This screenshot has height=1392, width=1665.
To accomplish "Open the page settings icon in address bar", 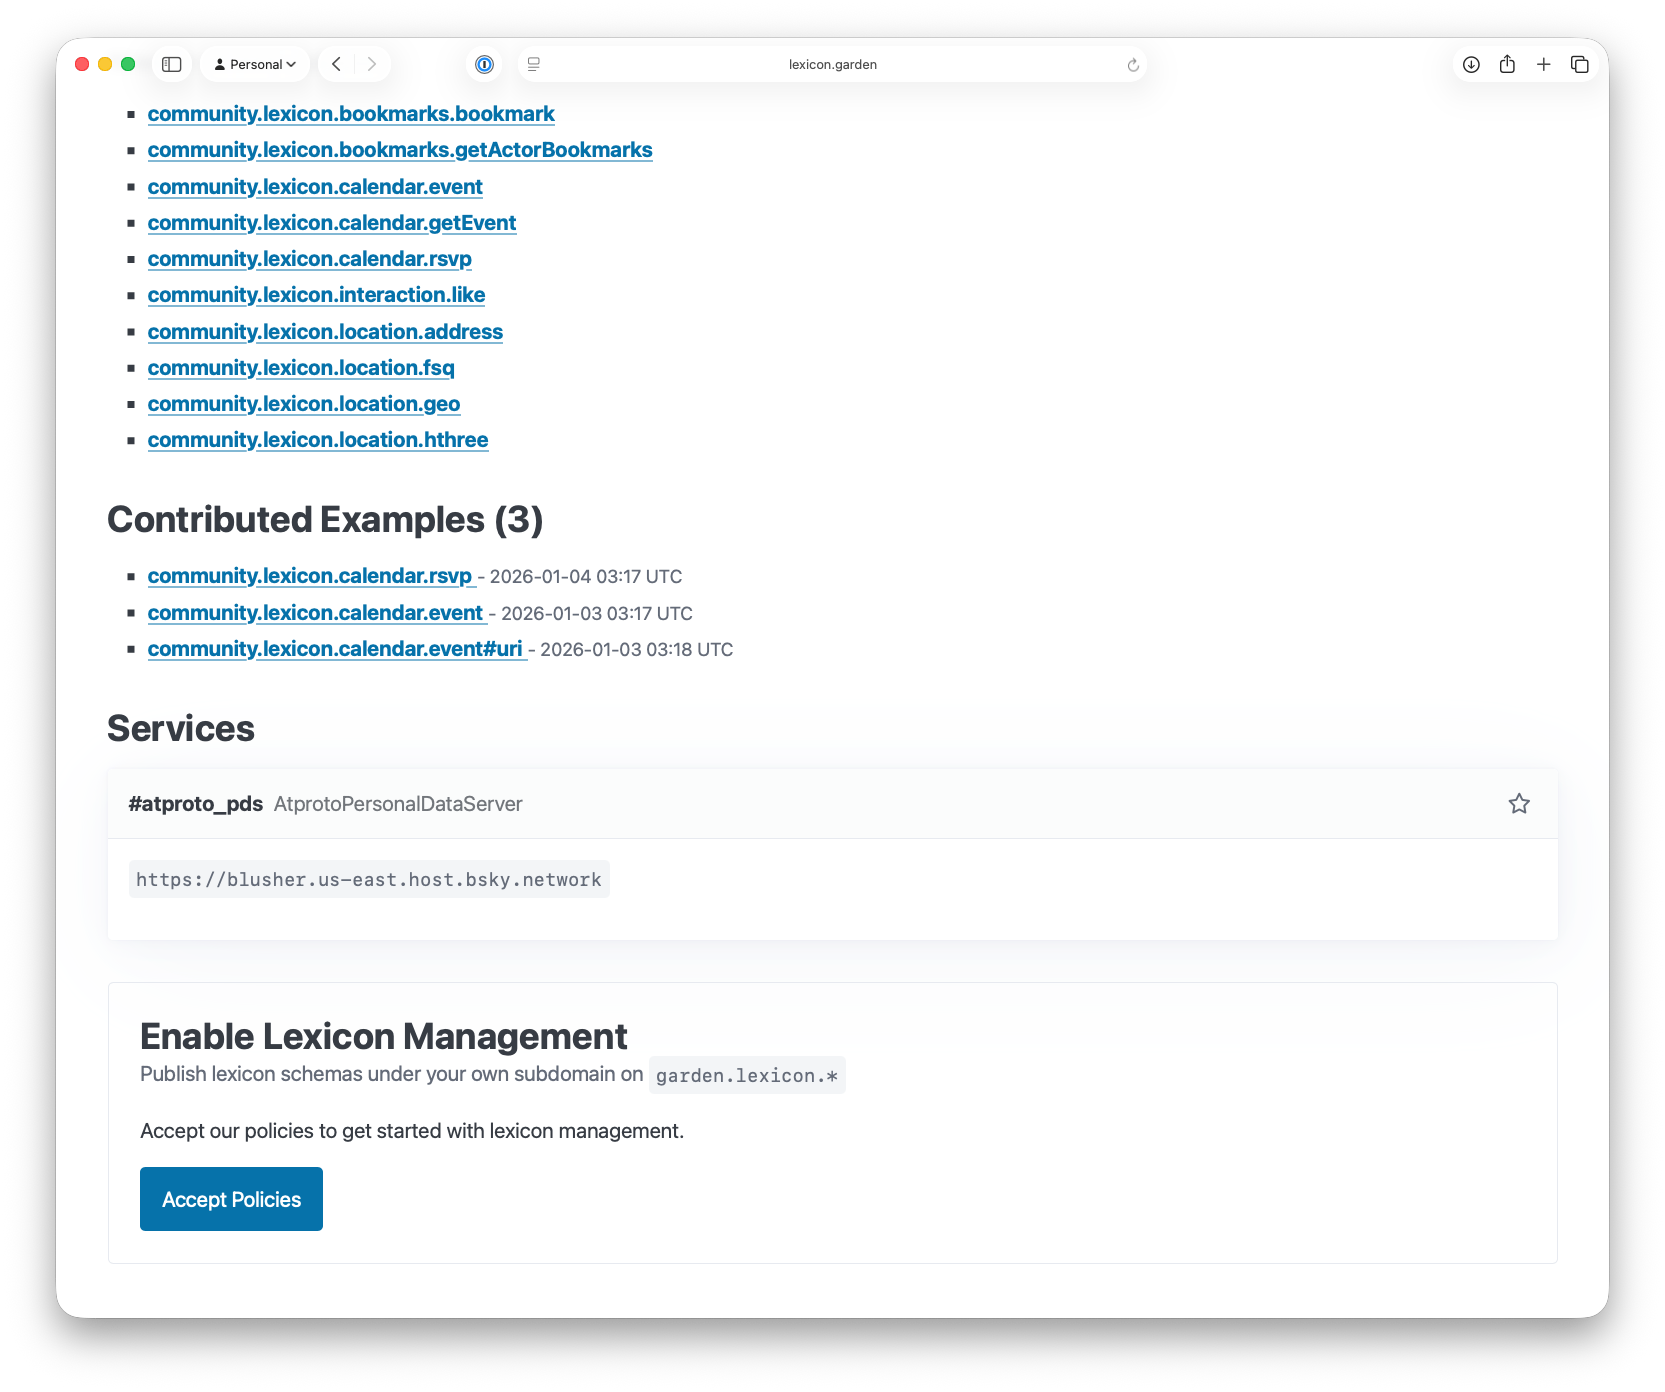I will (534, 64).
